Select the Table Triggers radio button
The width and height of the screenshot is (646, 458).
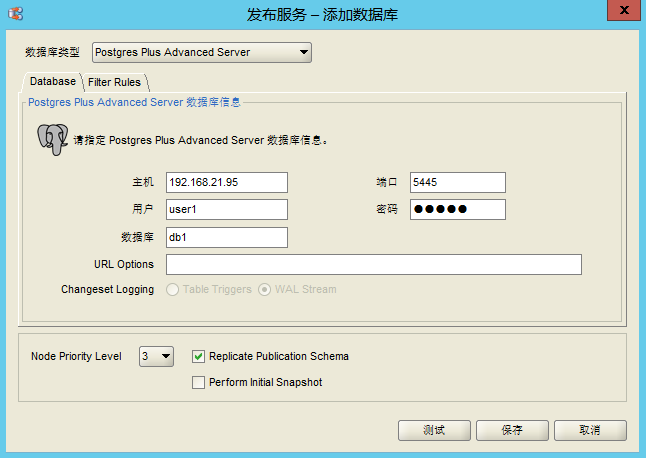(x=172, y=290)
